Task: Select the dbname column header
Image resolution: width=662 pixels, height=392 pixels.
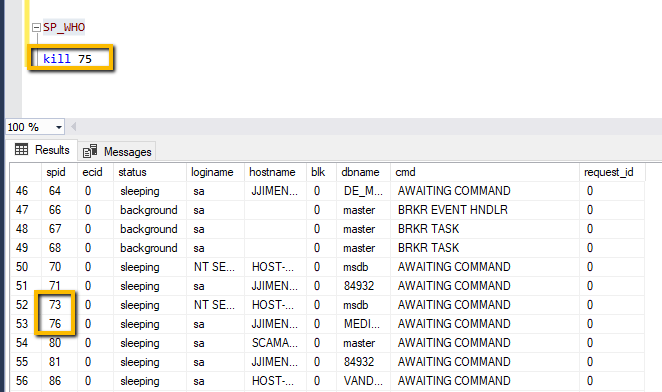Action: point(363,172)
